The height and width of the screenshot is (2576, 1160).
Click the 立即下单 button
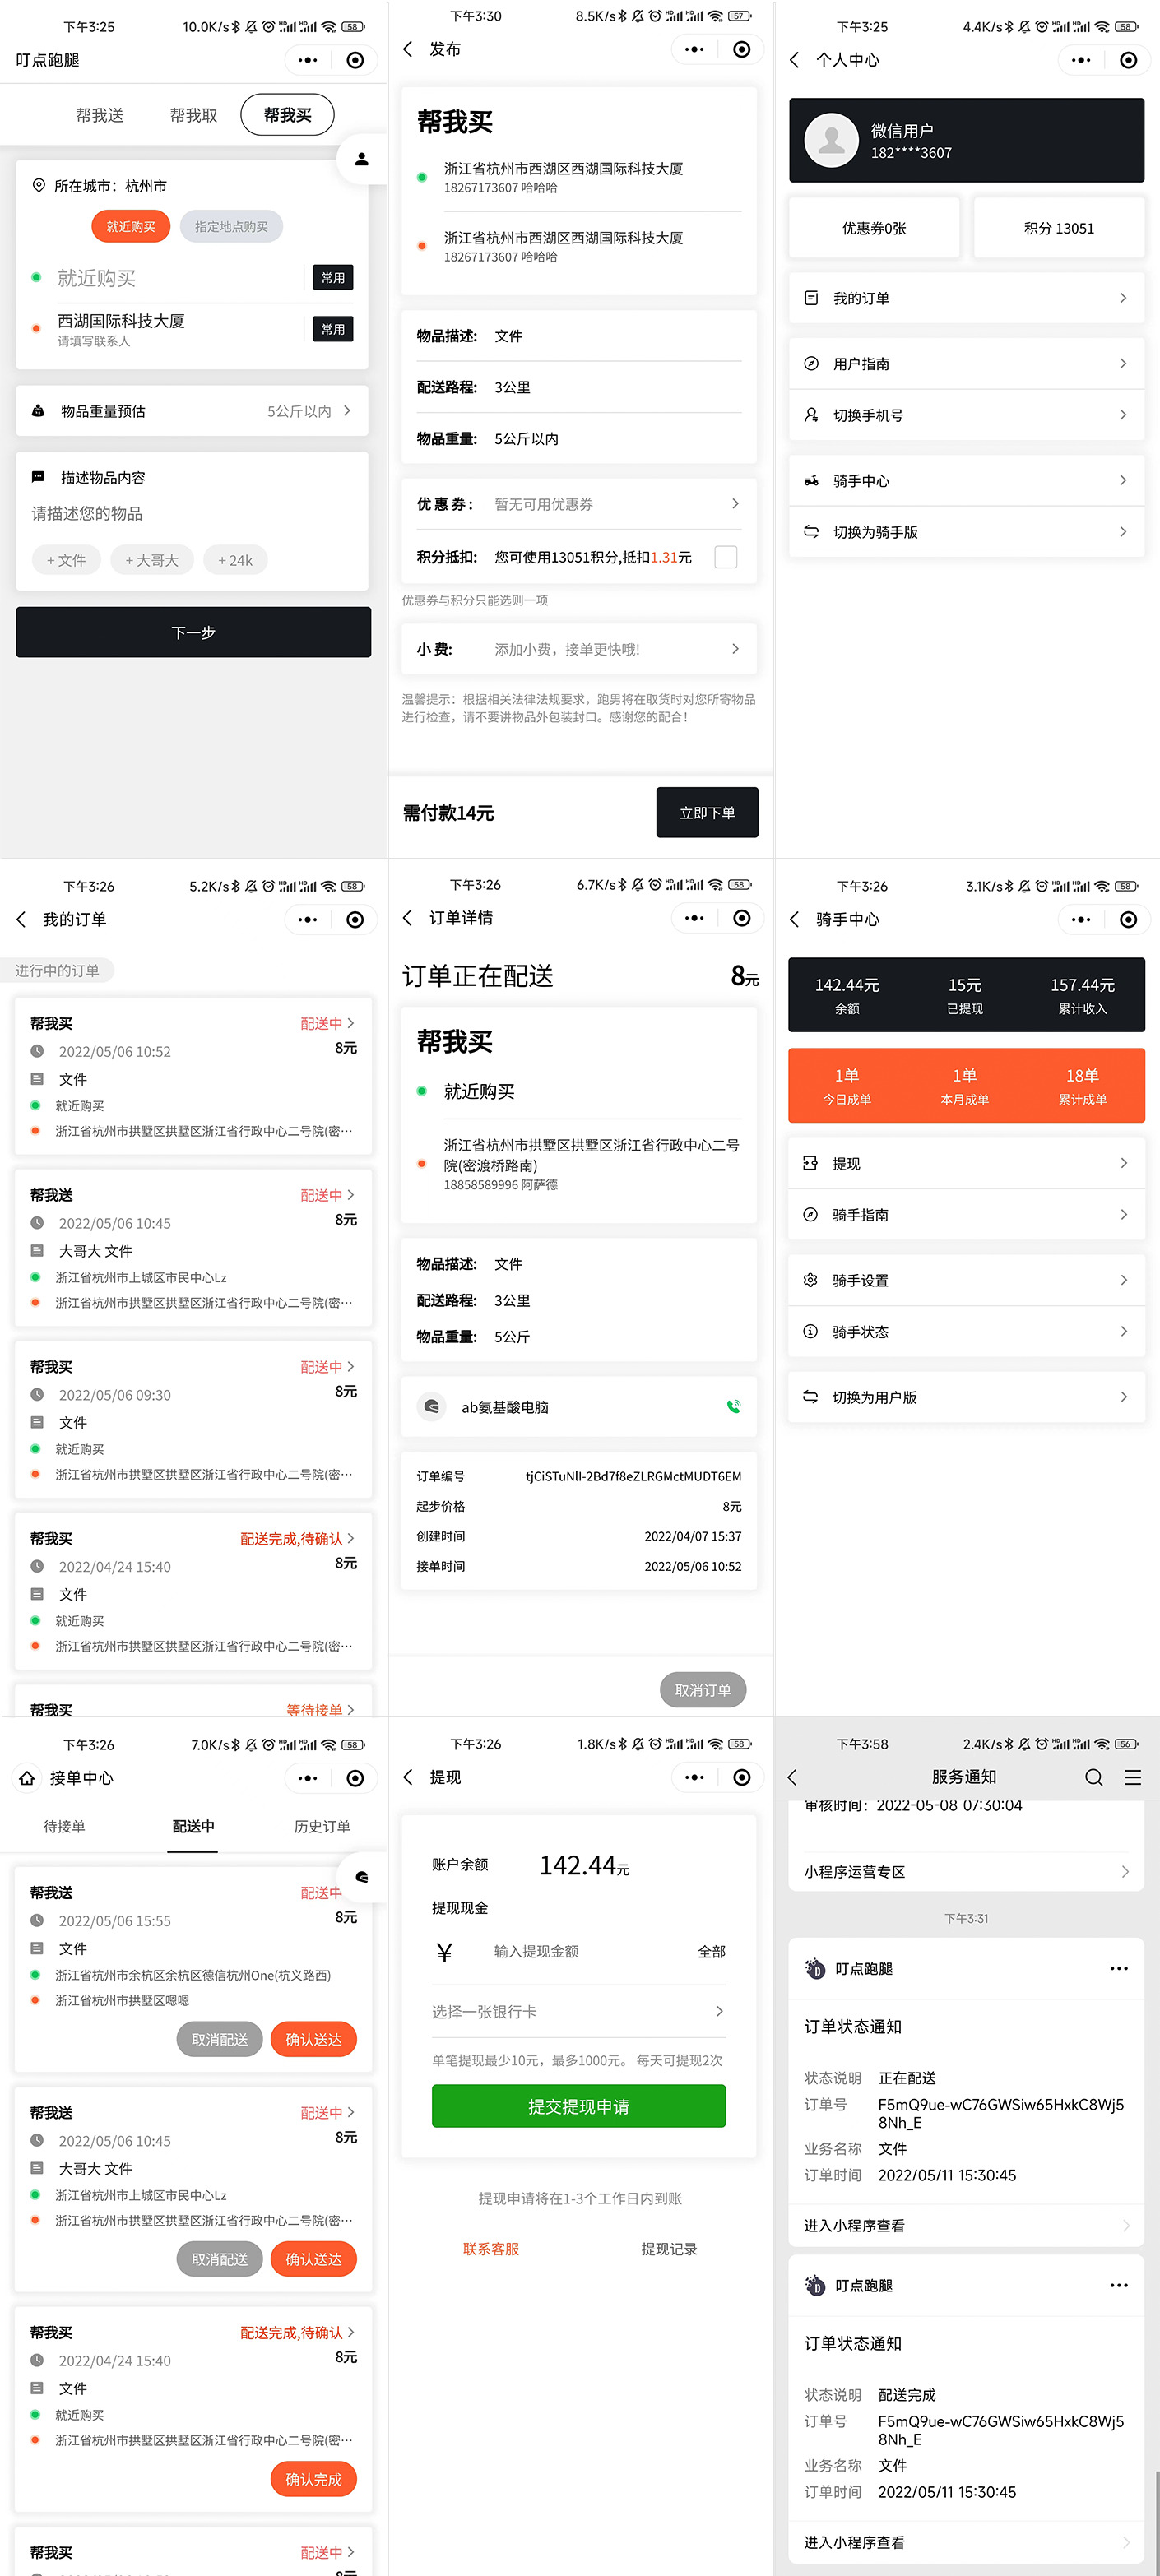[707, 812]
